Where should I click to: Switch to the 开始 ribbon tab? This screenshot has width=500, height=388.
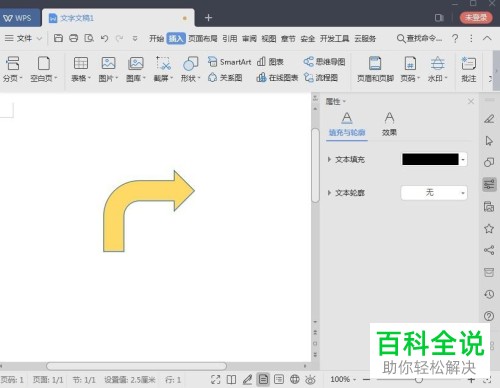point(156,39)
